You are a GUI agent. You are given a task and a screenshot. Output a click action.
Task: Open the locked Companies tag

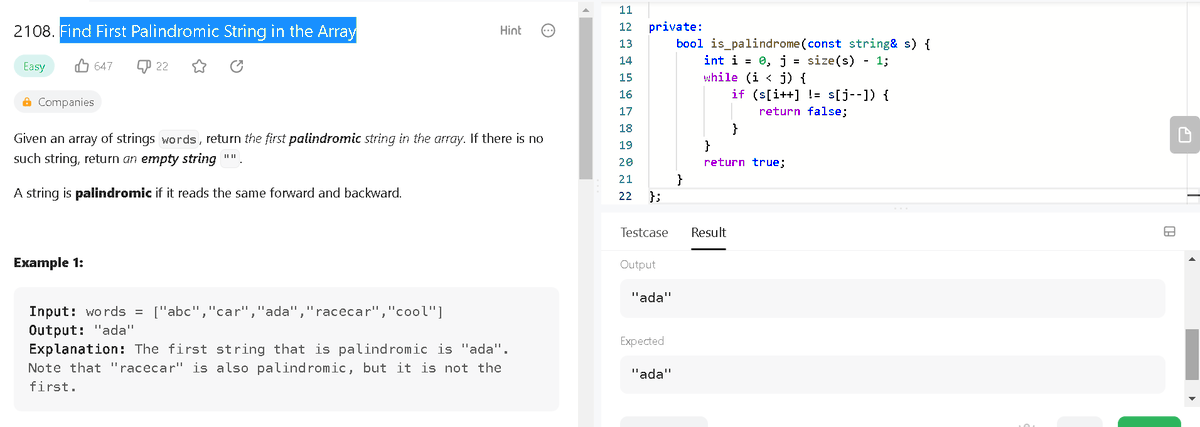[x=58, y=102]
